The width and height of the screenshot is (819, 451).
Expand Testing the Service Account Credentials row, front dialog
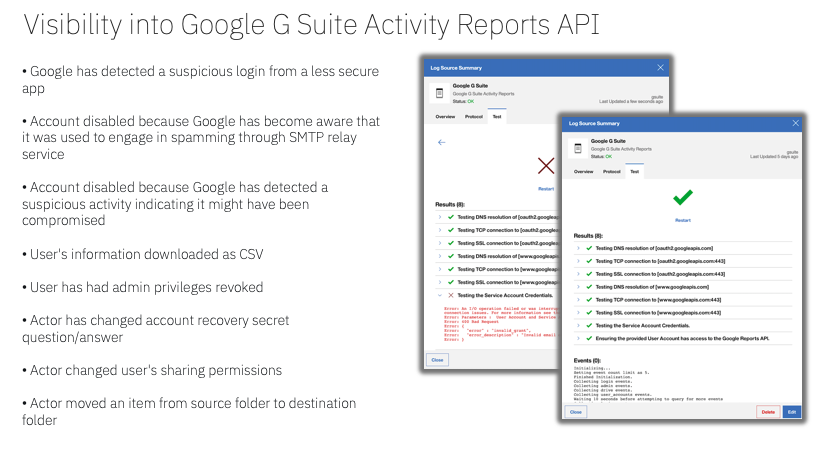[x=578, y=326]
